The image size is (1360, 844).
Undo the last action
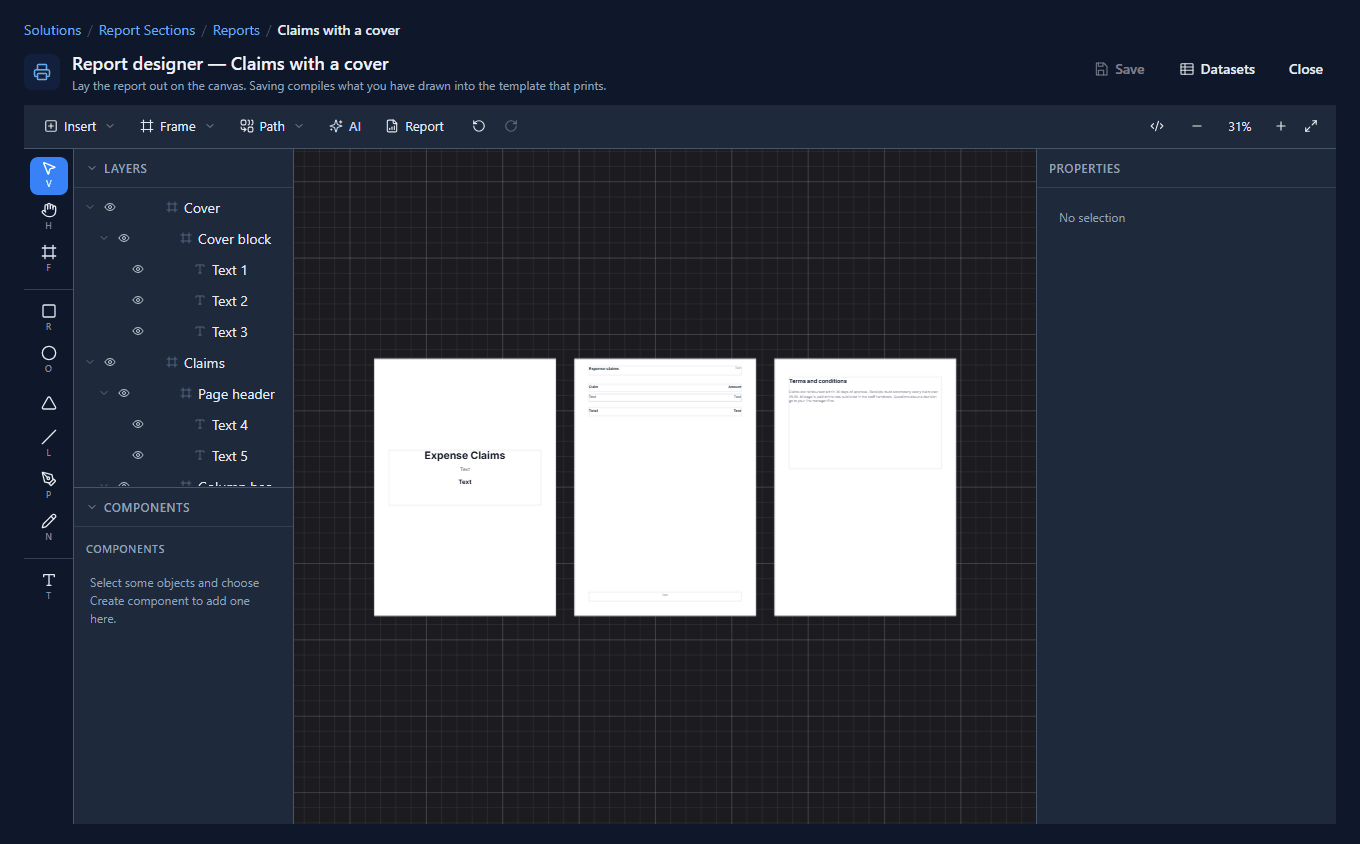[x=479, y=126]
